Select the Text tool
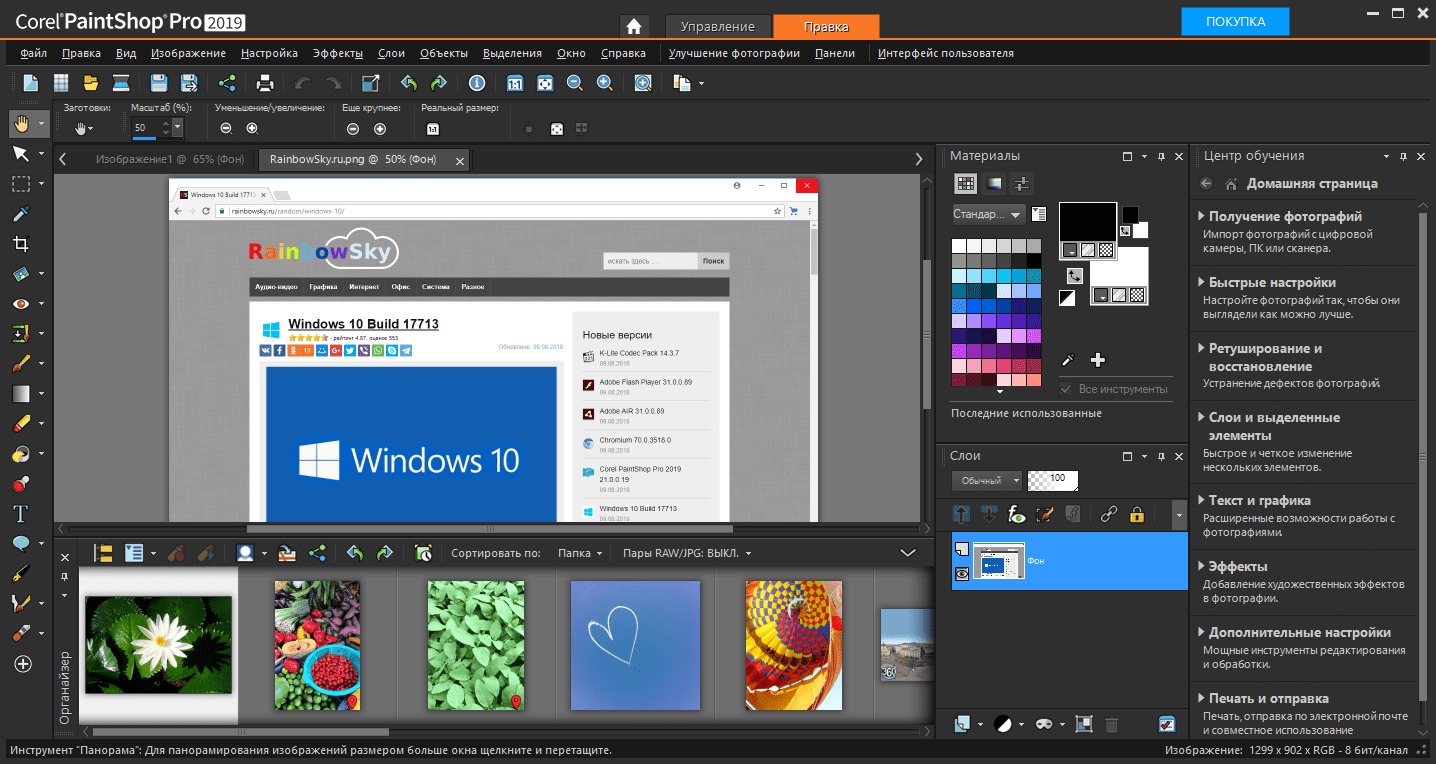This screenshot has width=1436, height=764. [x=21, y=514]
